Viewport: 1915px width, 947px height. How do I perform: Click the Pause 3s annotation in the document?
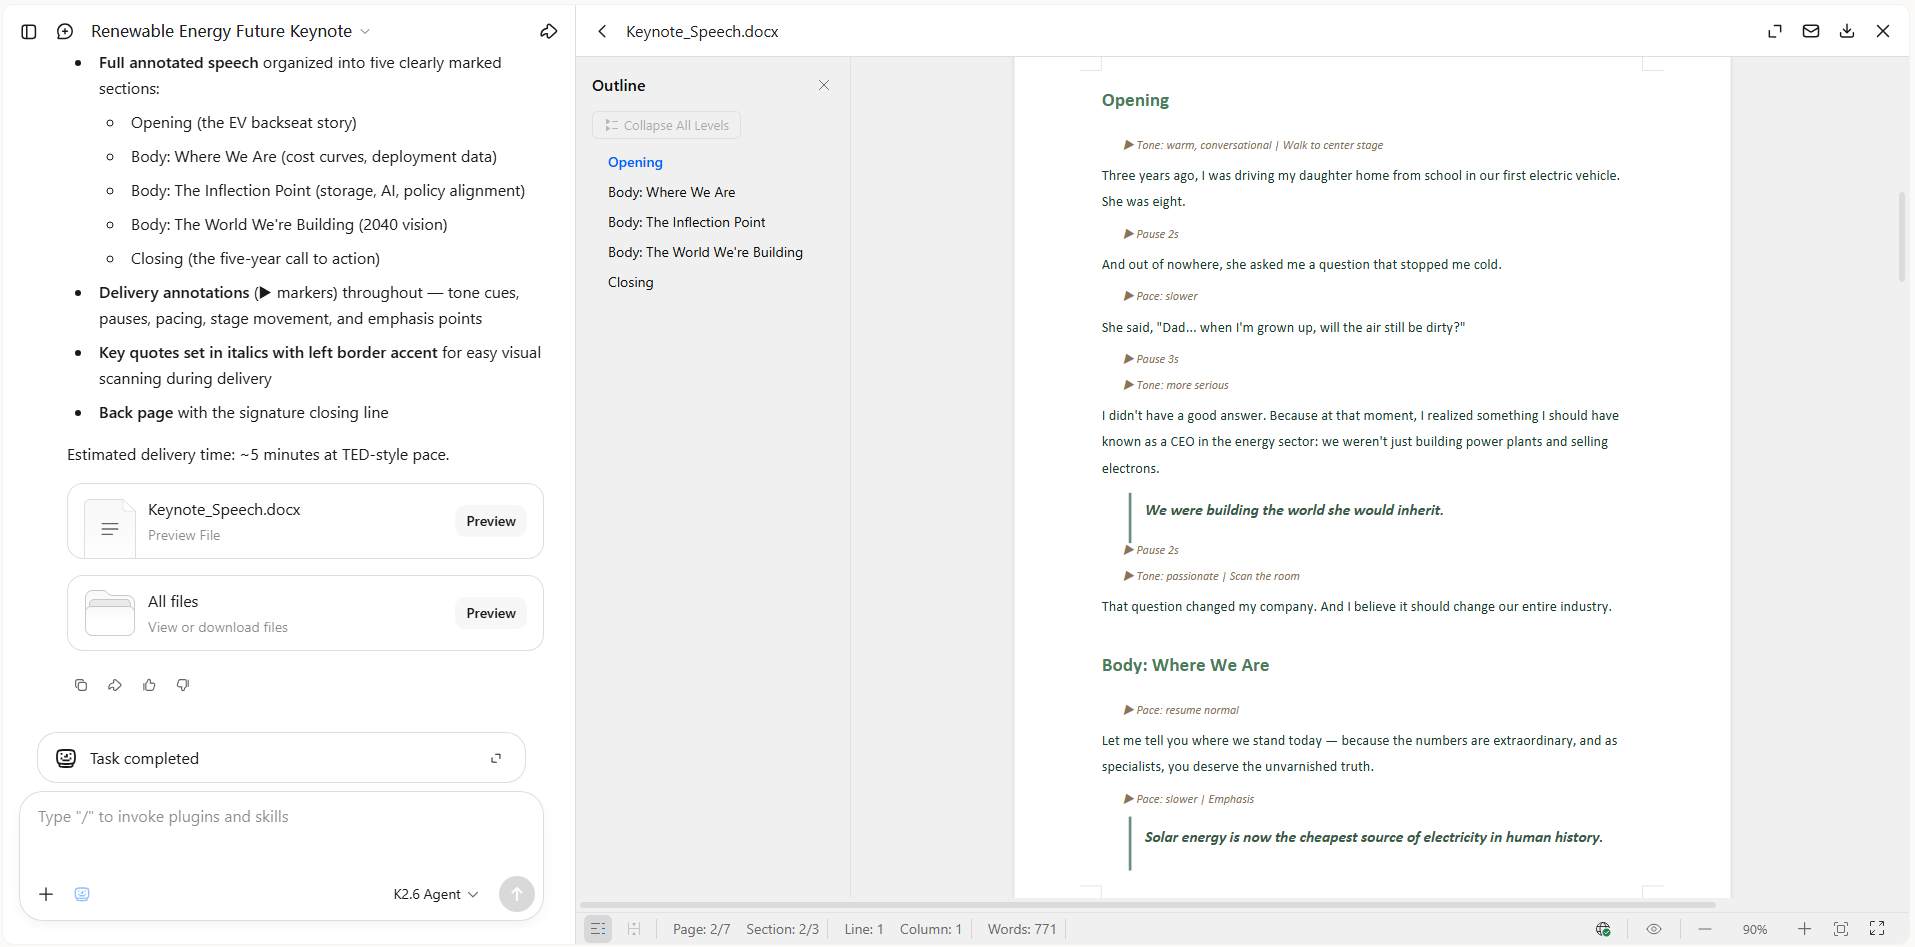[x=1152, y=359]
